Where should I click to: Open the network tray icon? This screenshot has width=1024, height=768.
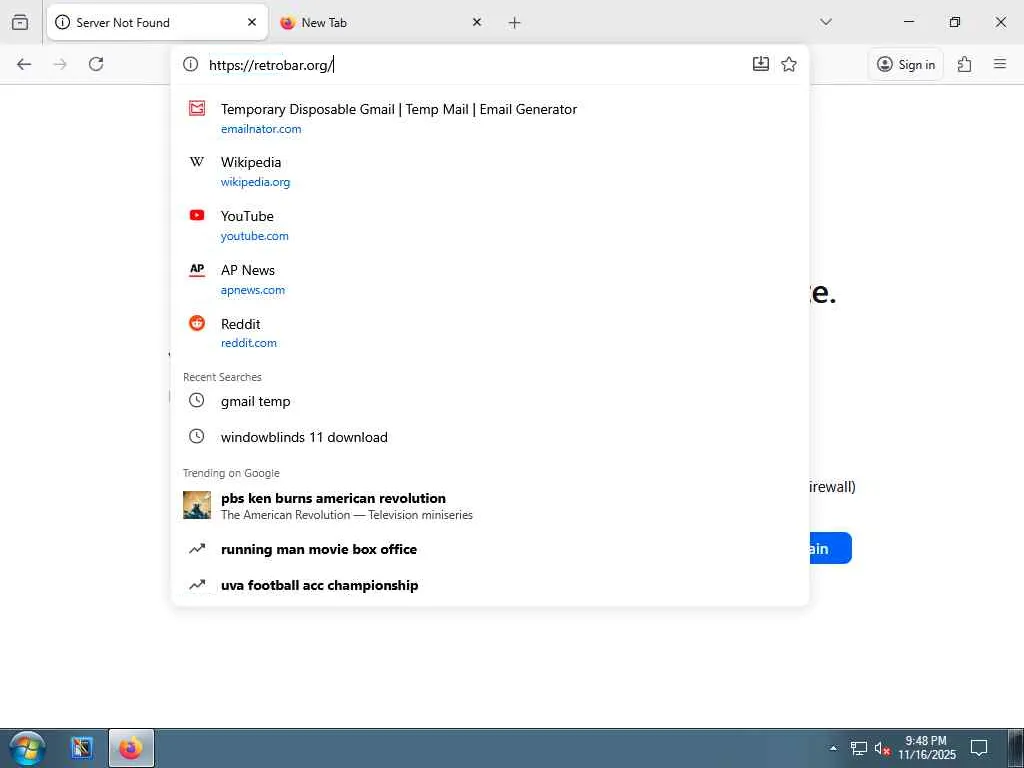tap(858, 748)
